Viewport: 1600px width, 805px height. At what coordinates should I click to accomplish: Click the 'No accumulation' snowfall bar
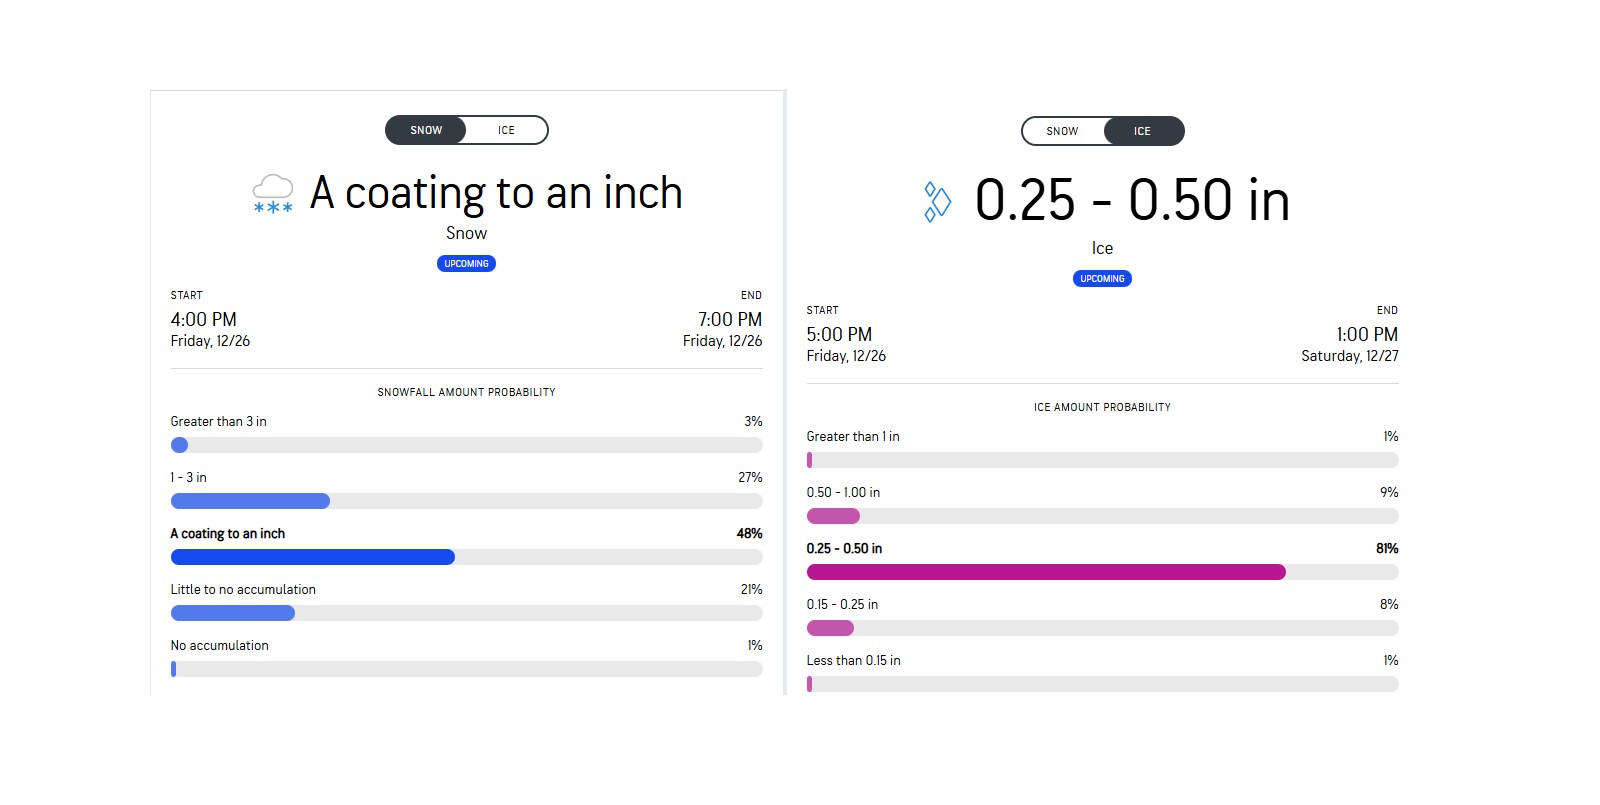click(x=466, y=669)
